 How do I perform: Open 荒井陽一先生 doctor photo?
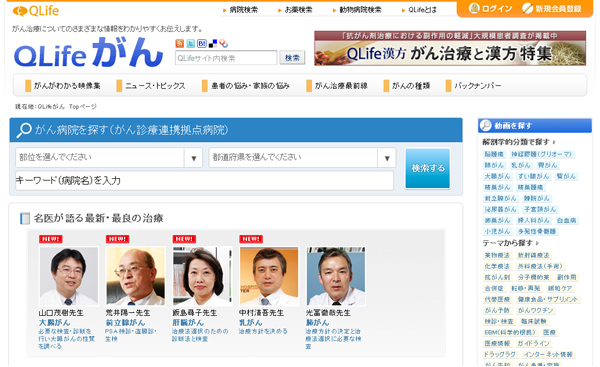click(135, 276)
